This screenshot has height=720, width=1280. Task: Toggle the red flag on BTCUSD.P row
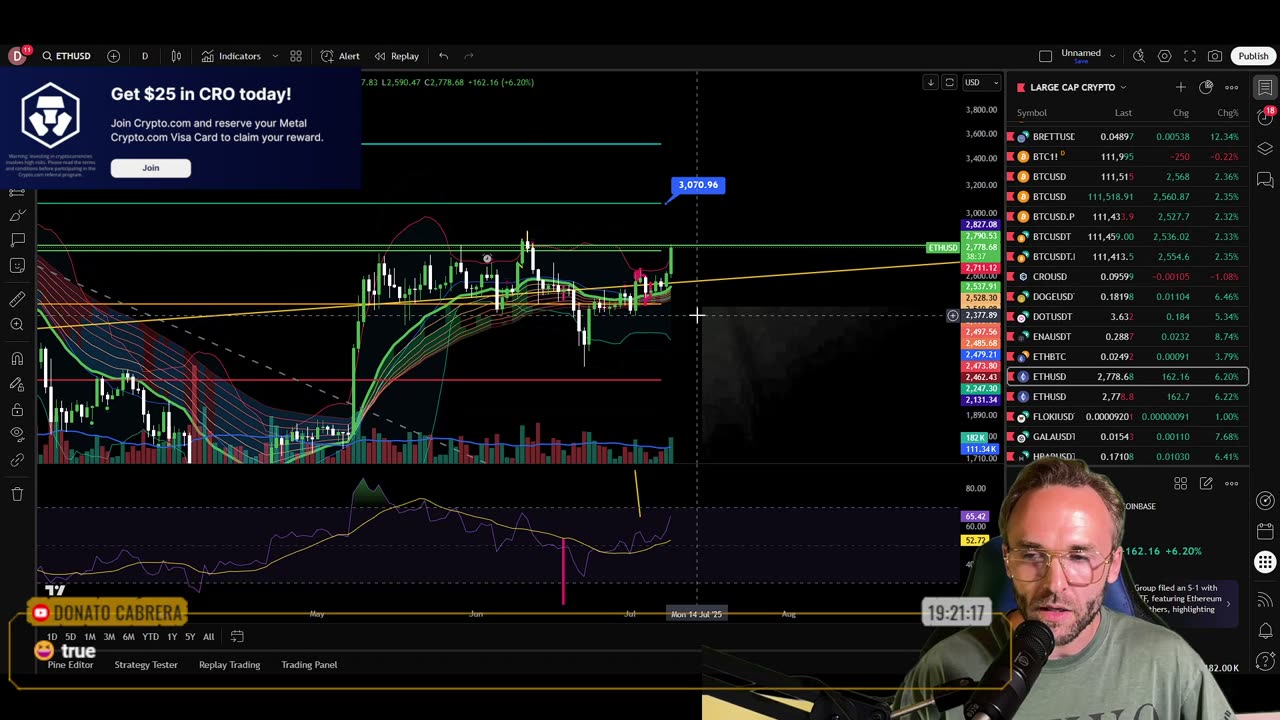(1010, 216)
